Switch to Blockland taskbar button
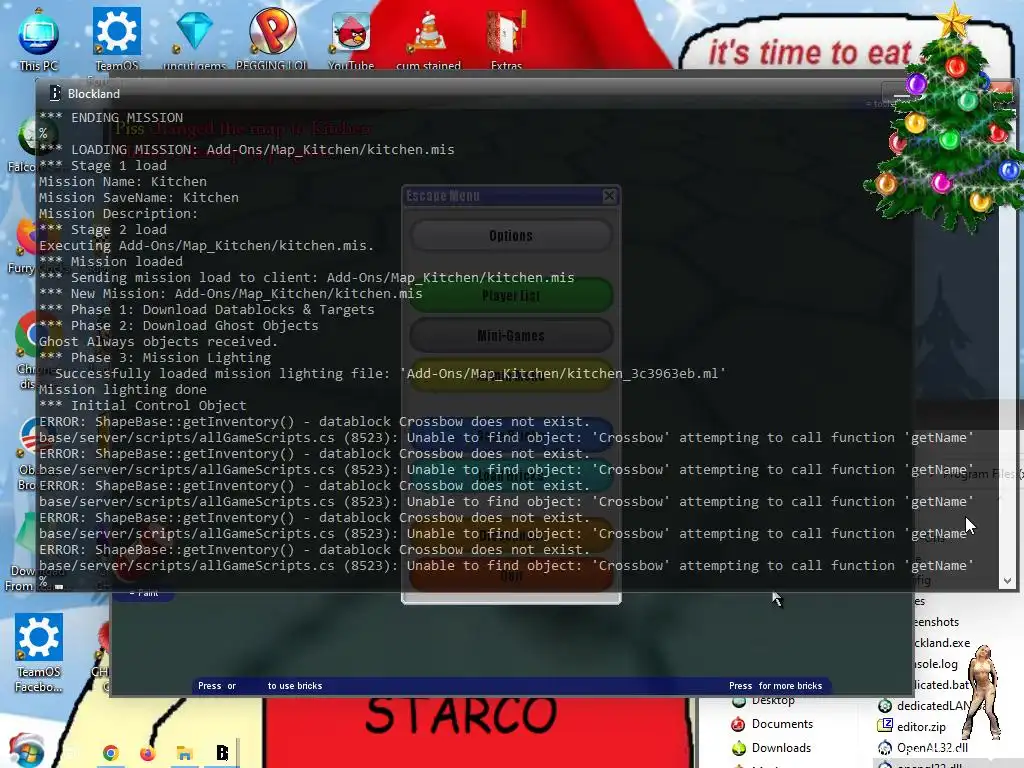Viewport: 1024px width, 768px height. click(222, 753)
